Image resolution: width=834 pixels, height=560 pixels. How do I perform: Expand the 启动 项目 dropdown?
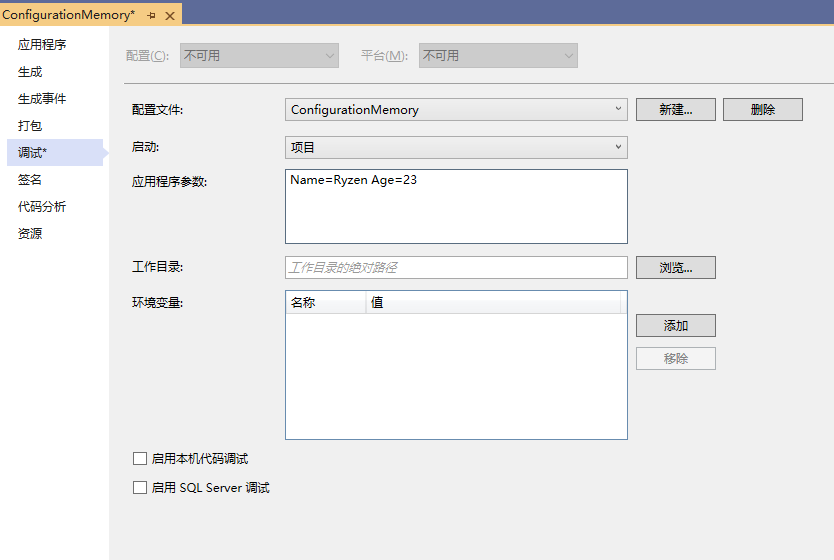pos(456,147)
